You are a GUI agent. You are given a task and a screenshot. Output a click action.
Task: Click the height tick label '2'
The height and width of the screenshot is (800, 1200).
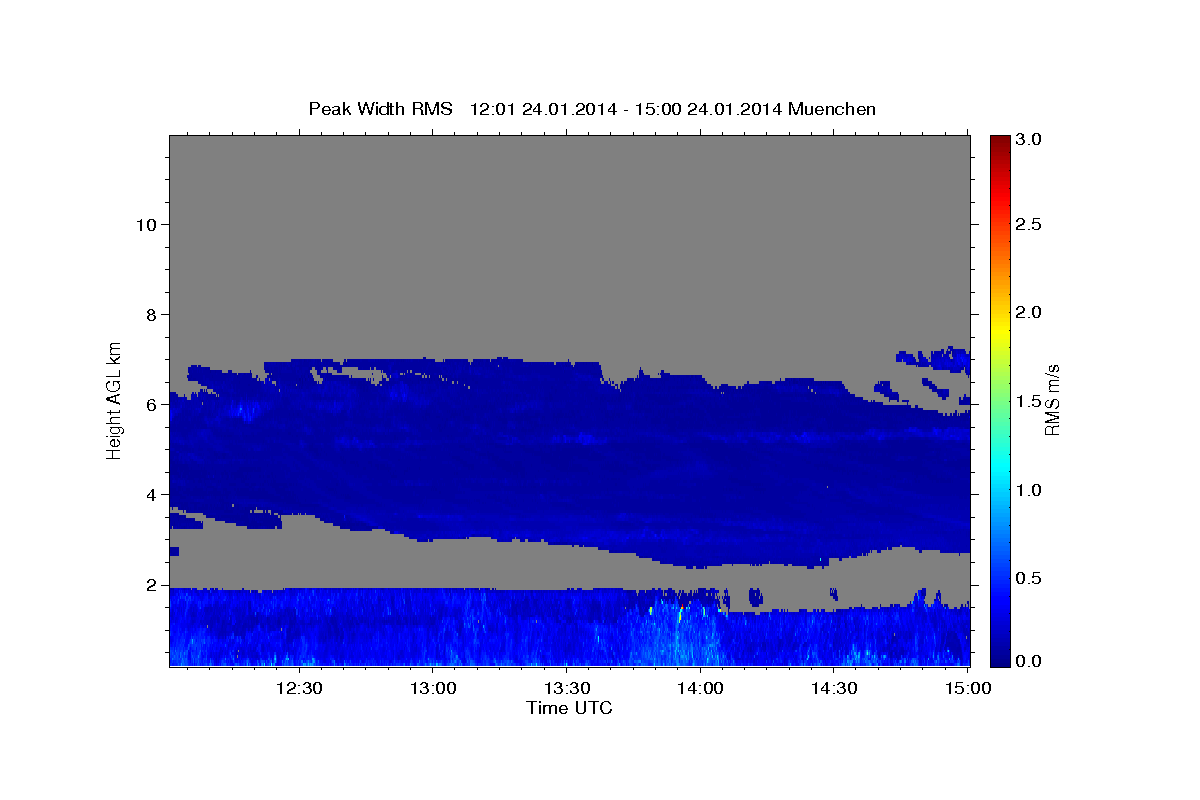click(x=150, y=585)
